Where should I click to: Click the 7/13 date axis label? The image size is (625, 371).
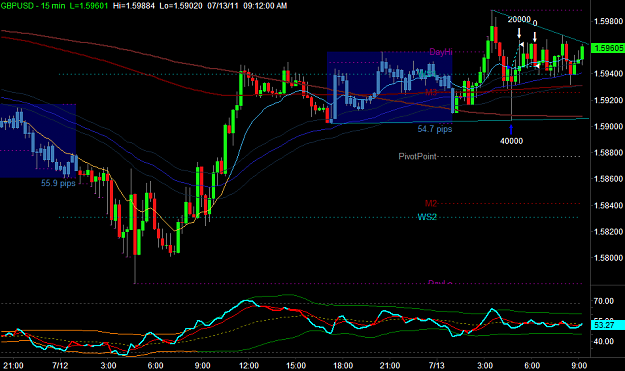coord(436,365)
